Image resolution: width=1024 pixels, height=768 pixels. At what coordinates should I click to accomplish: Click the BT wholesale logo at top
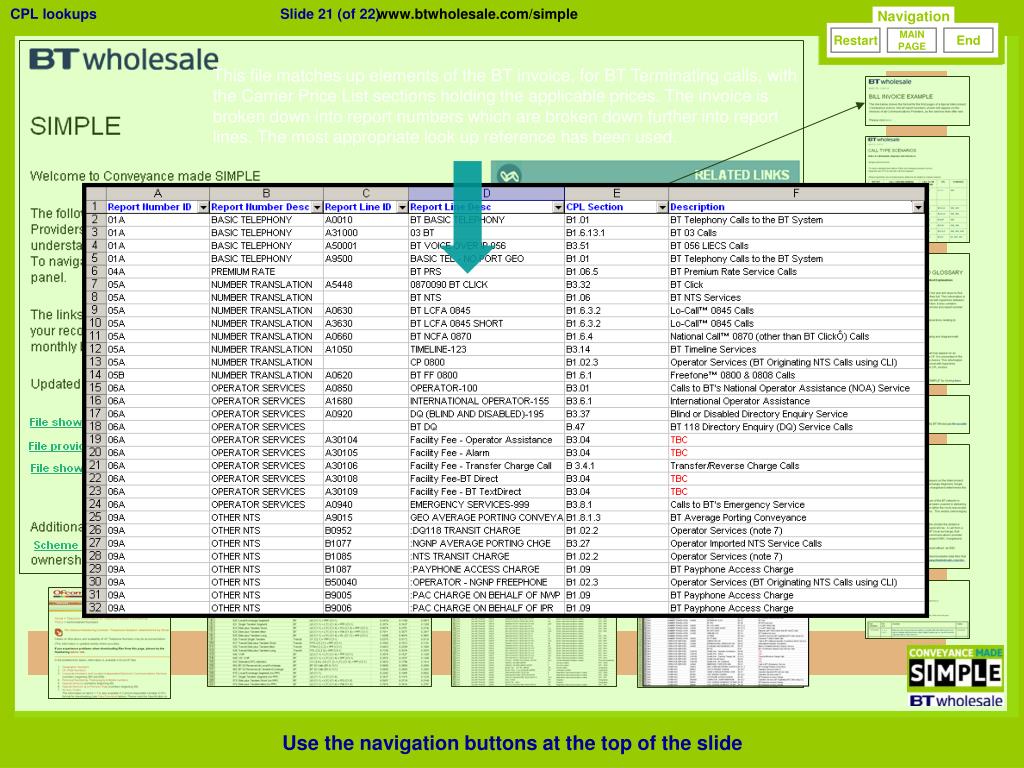point(123,59)
